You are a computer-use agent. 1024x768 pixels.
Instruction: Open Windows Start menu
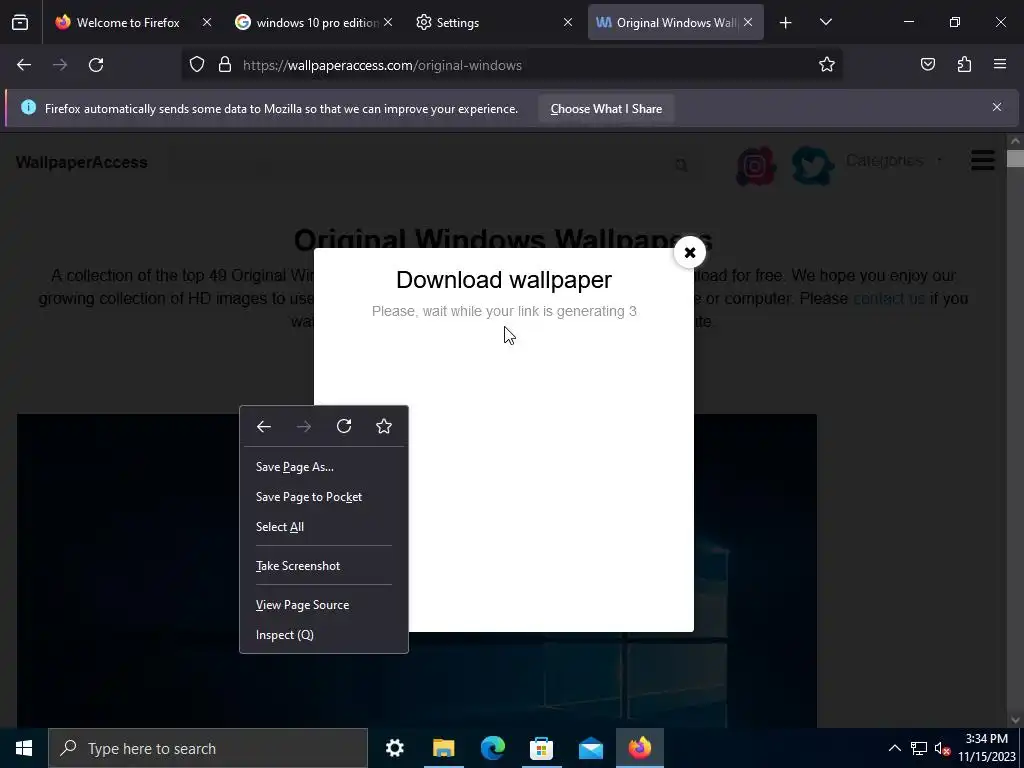point(24,748)
